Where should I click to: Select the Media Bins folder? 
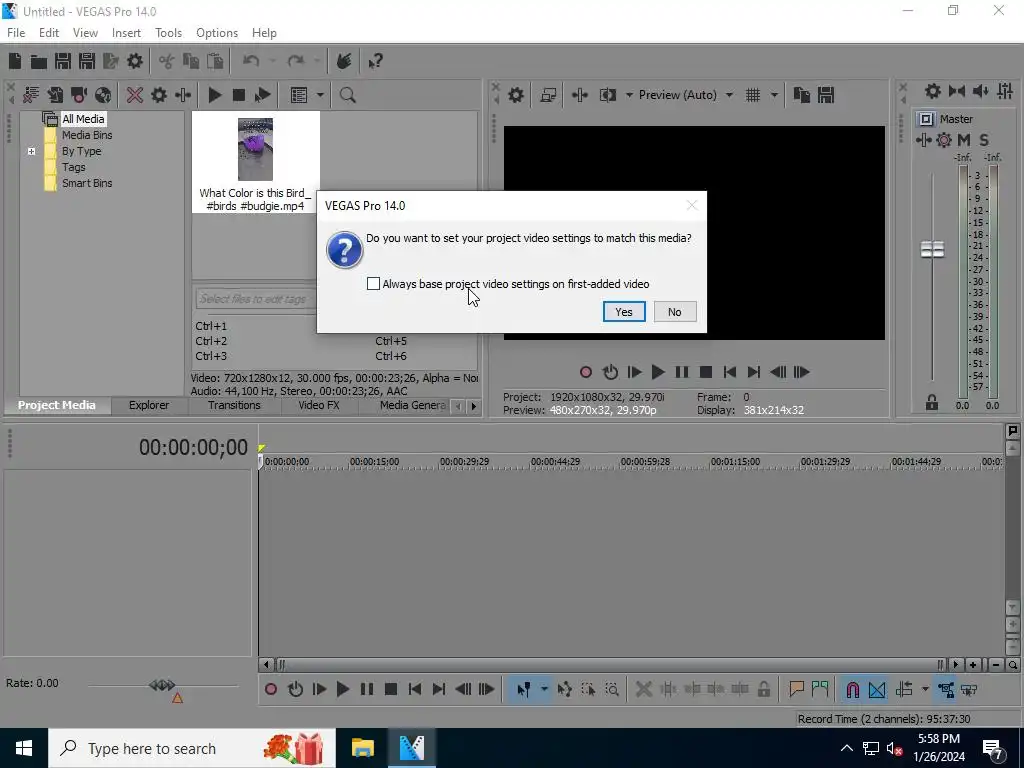pos(87,135)
